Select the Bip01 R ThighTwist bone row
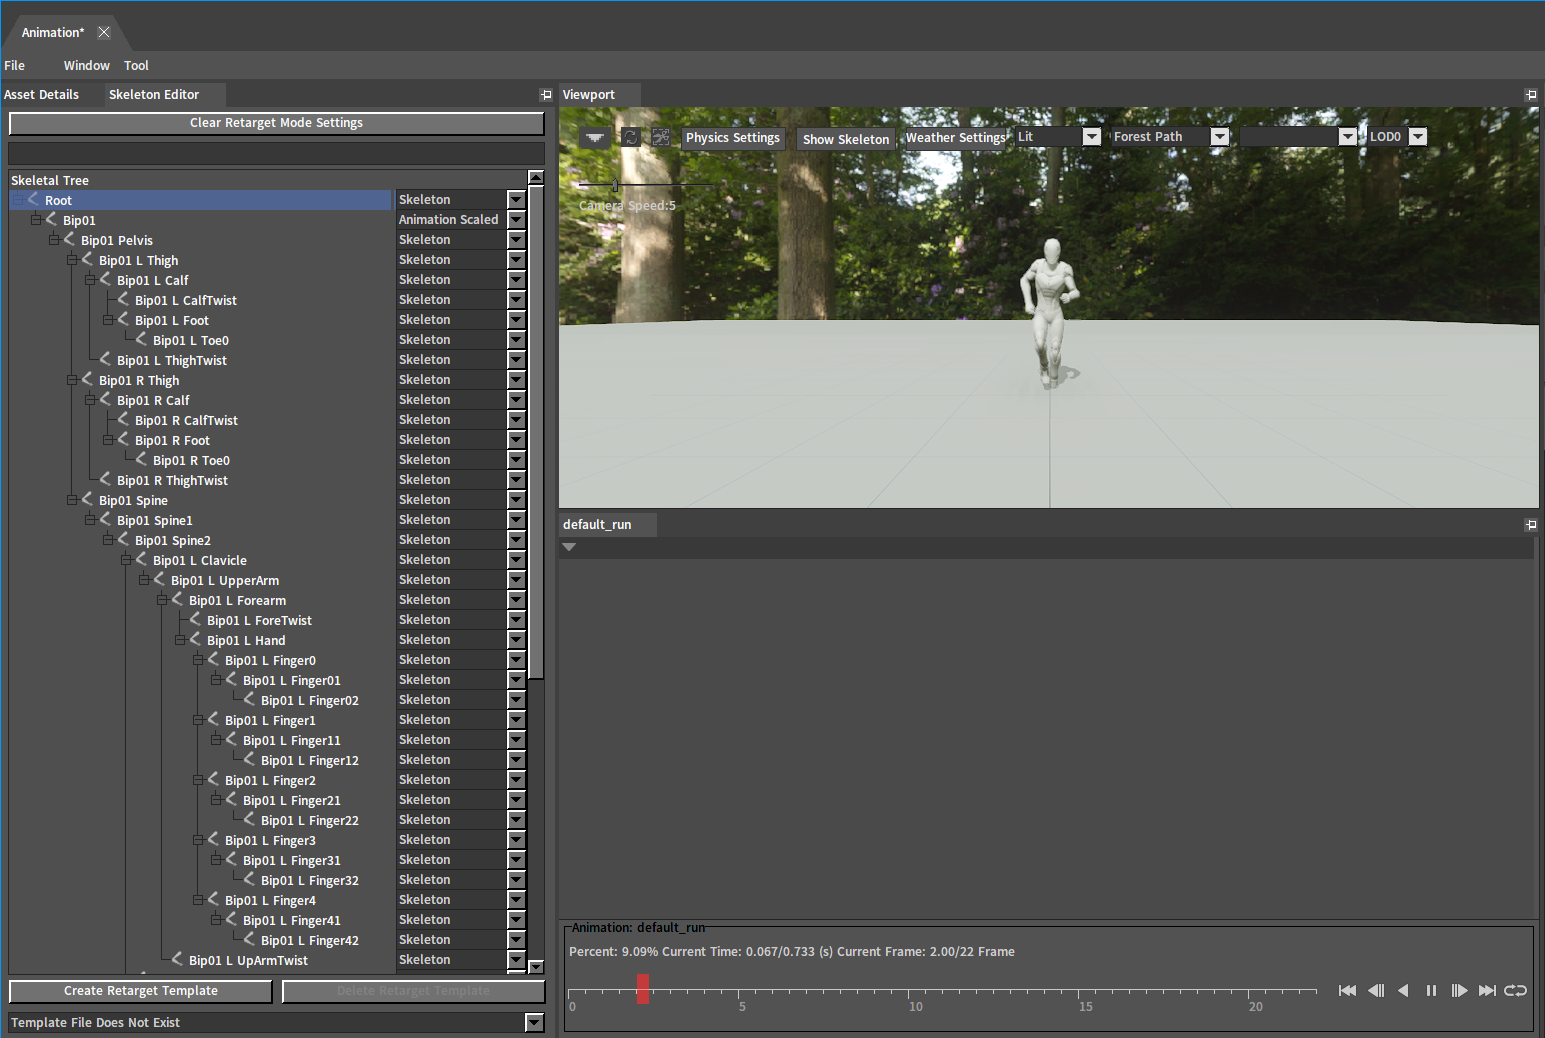 coord(172,480)
